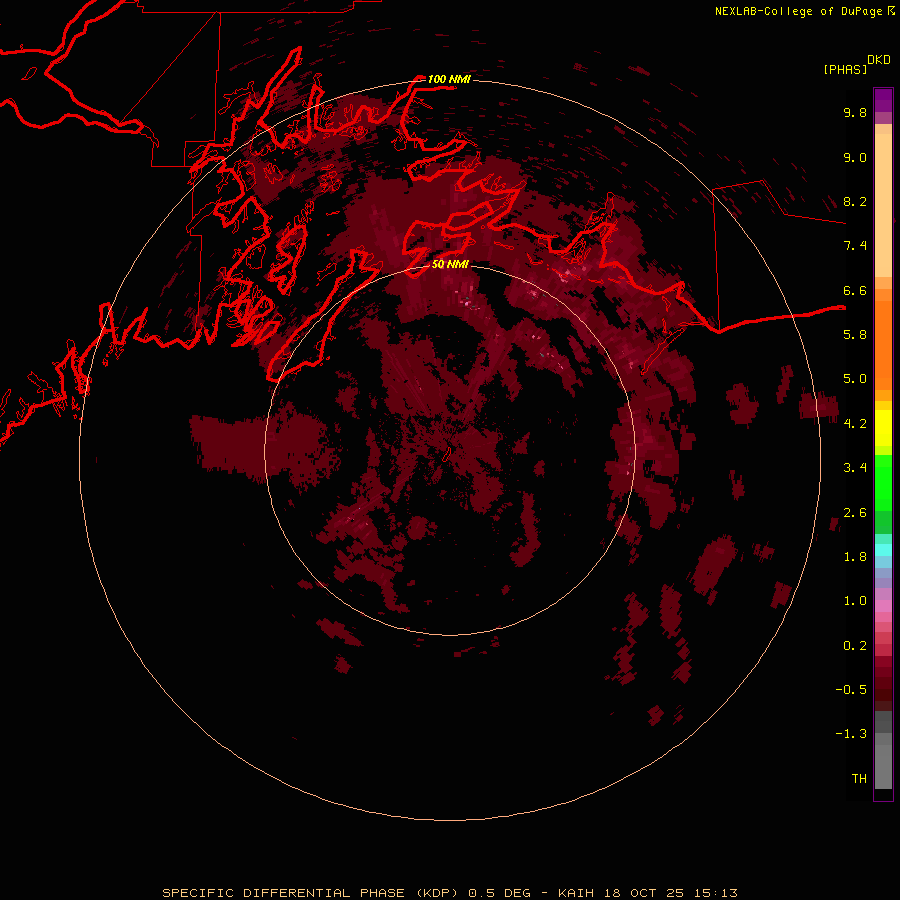Image resolution: width=900 pixels, height=900 pixels.
Task: Click the 100 NMI range ring label
Action: (x=449, y=79)
